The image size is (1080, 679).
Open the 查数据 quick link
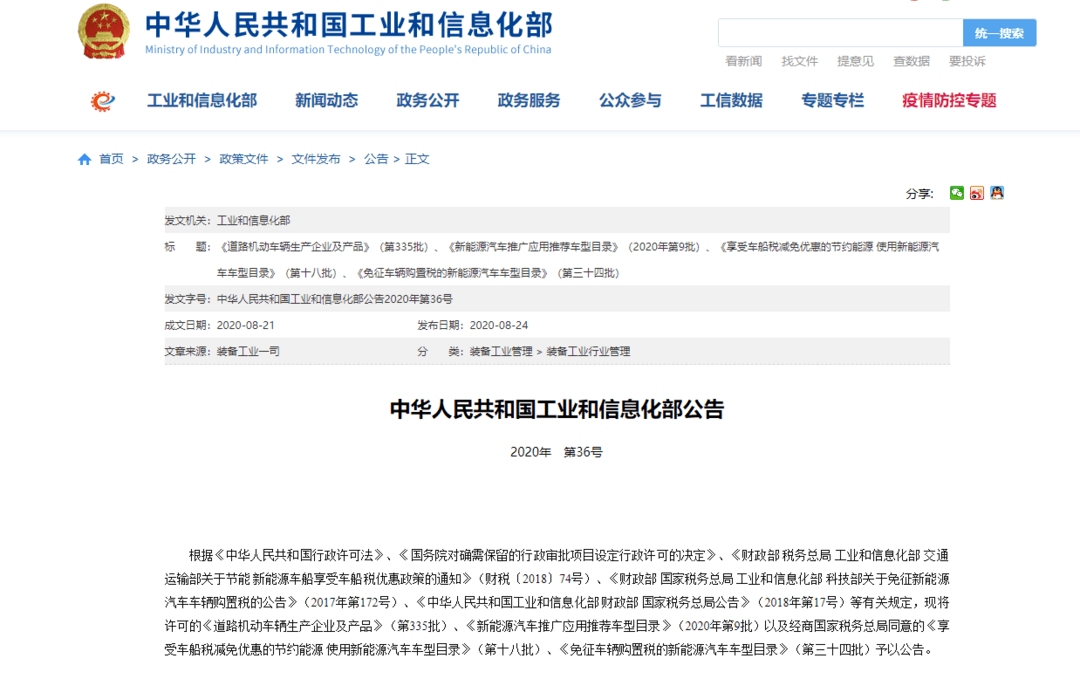pos(911,61)
